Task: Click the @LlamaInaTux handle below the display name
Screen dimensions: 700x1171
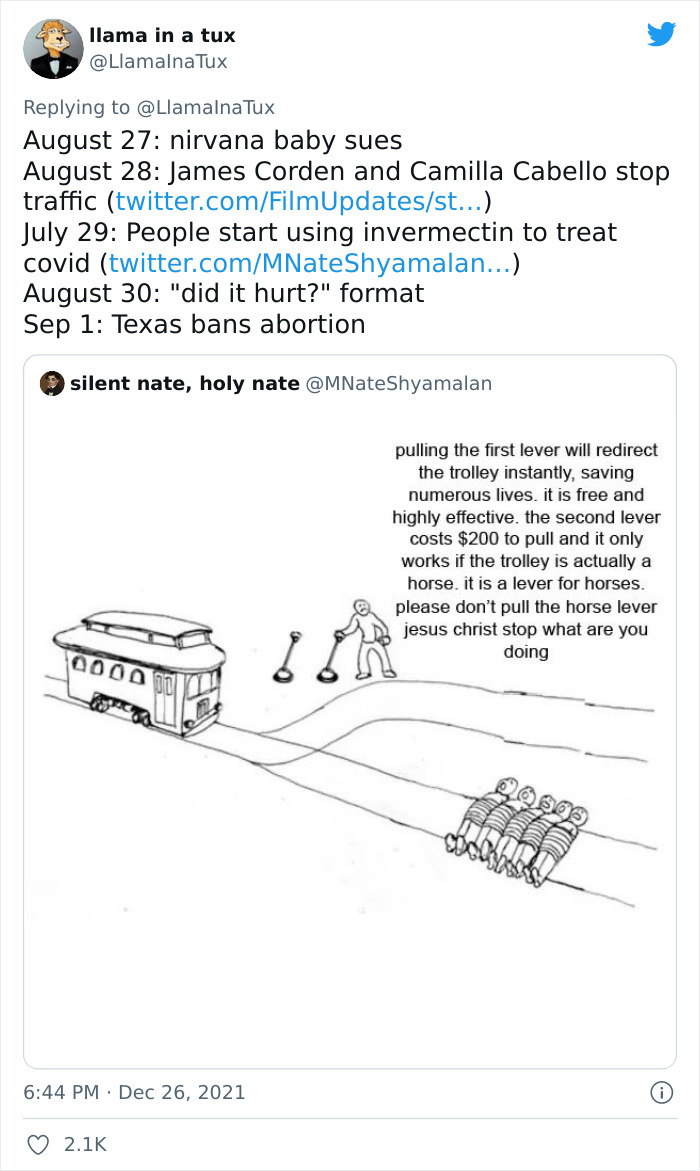Action: coord(158,62)
